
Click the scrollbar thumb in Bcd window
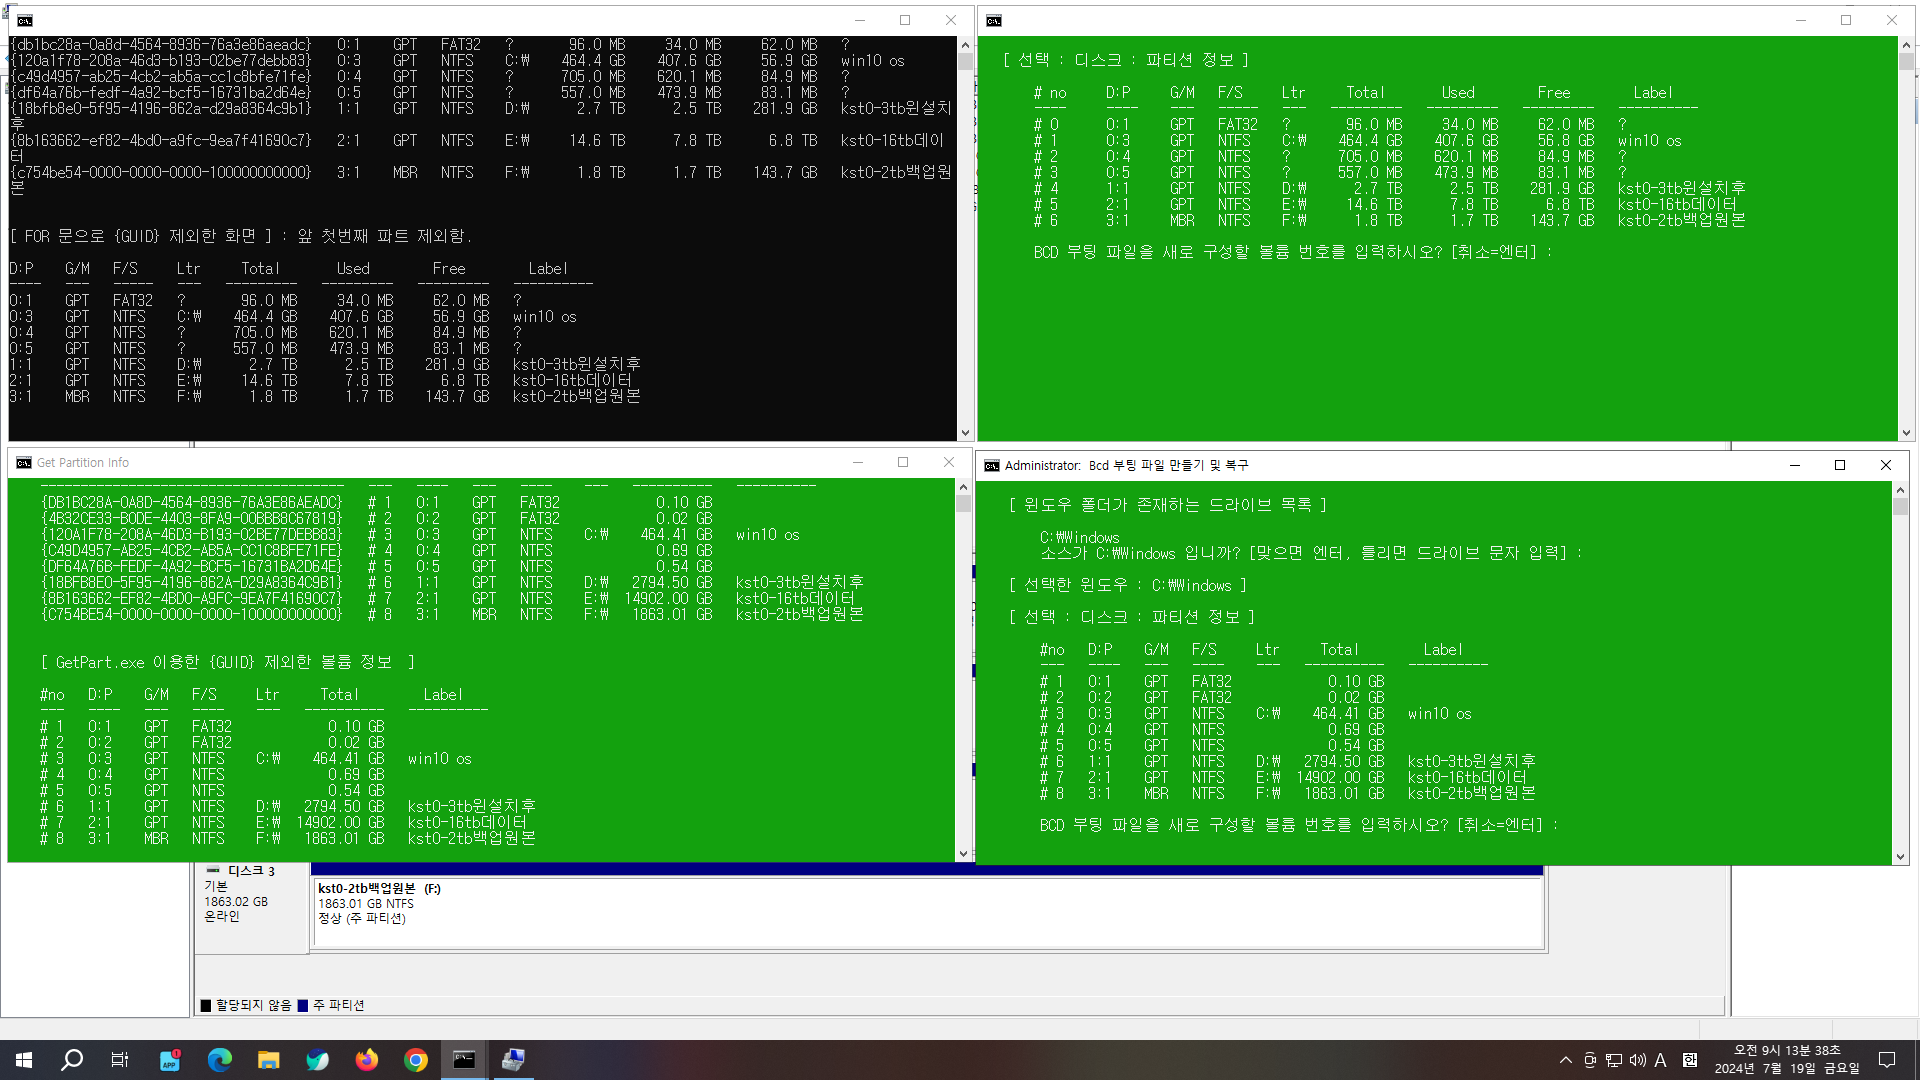click(1900, 507)
